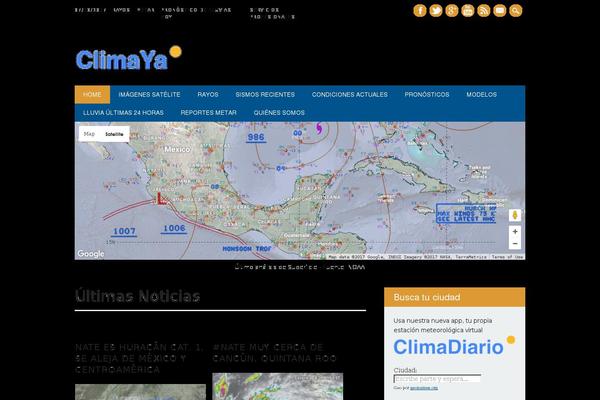The image size is (600, 400).
Task: Subscribe via the RSS feed icon
Action: [x=484, y=11]
